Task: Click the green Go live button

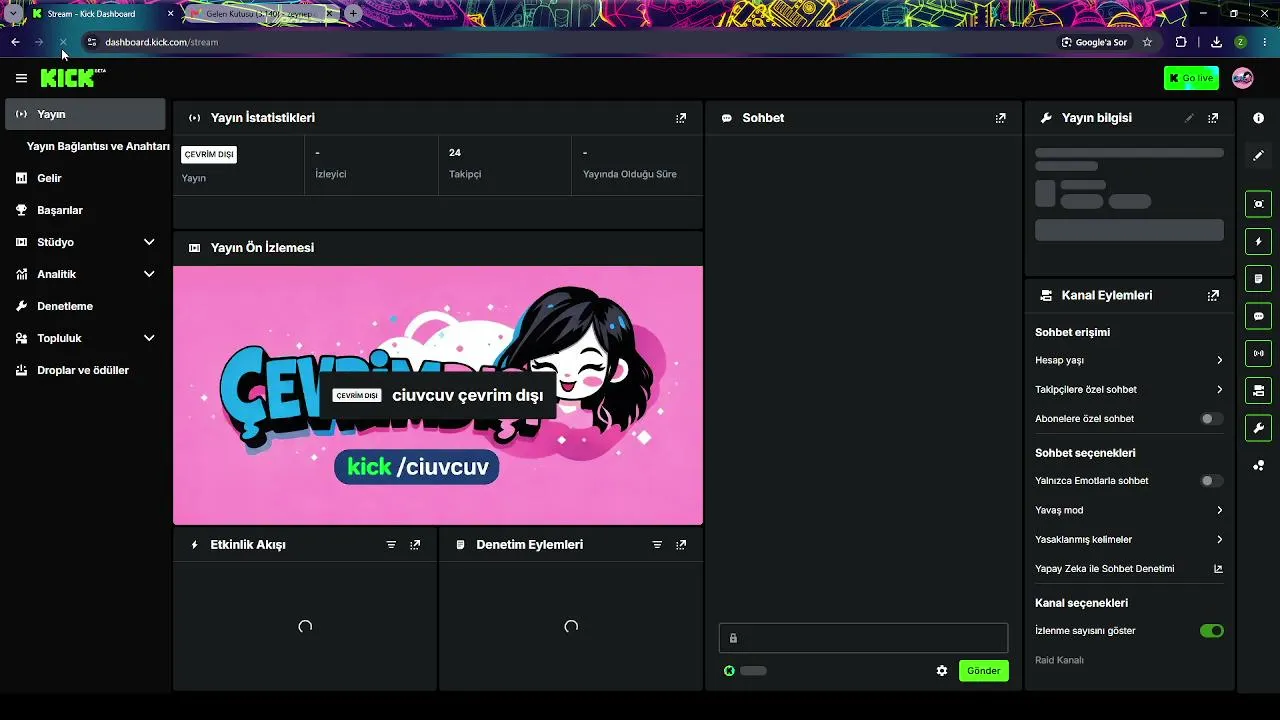Action: pos(1191,78)
